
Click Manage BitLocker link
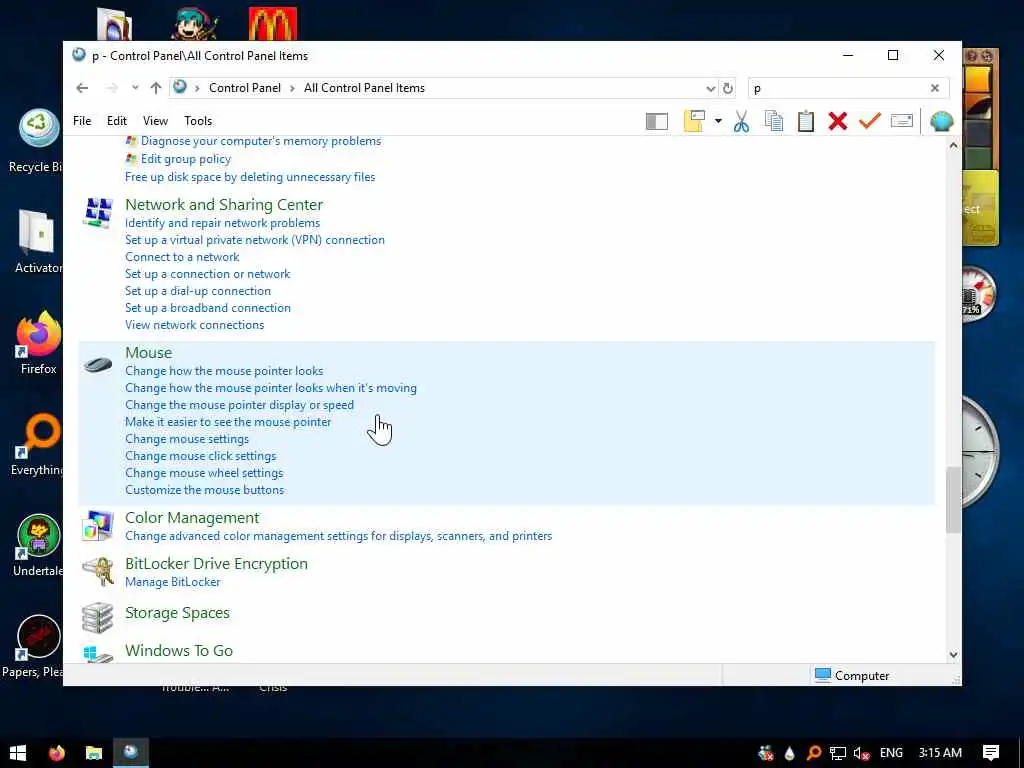[173, 582]
